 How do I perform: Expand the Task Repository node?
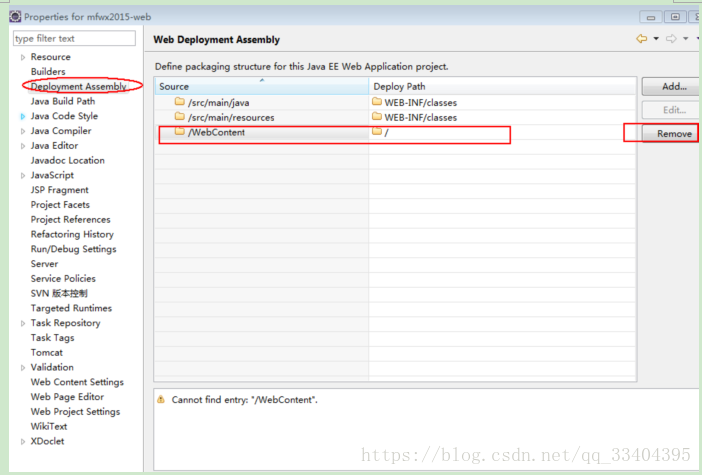tap(23, 323)
